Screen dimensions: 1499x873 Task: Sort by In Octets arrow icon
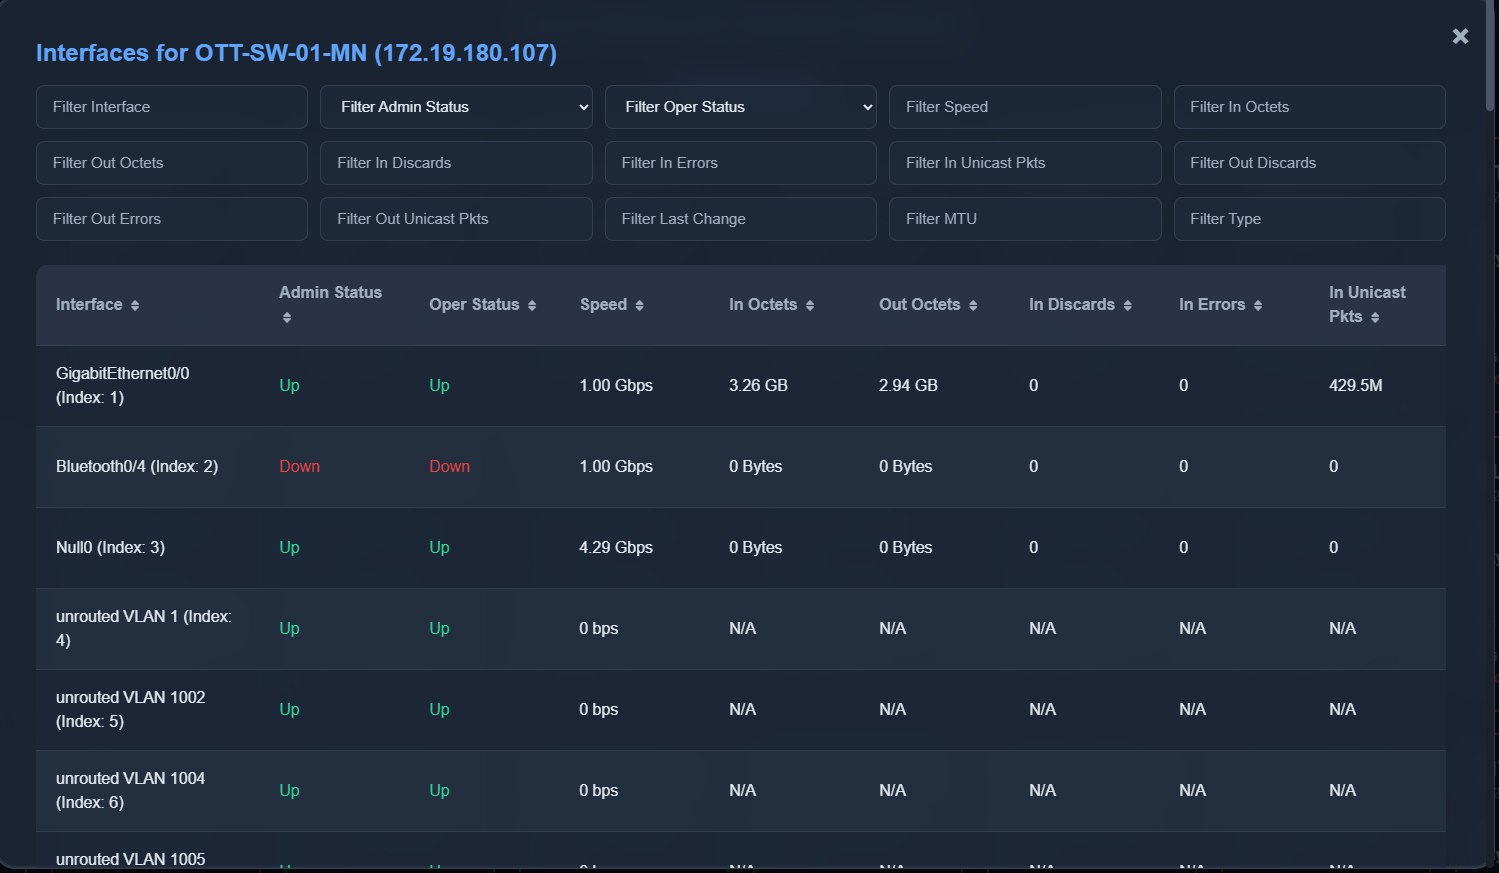pos(810,306)
